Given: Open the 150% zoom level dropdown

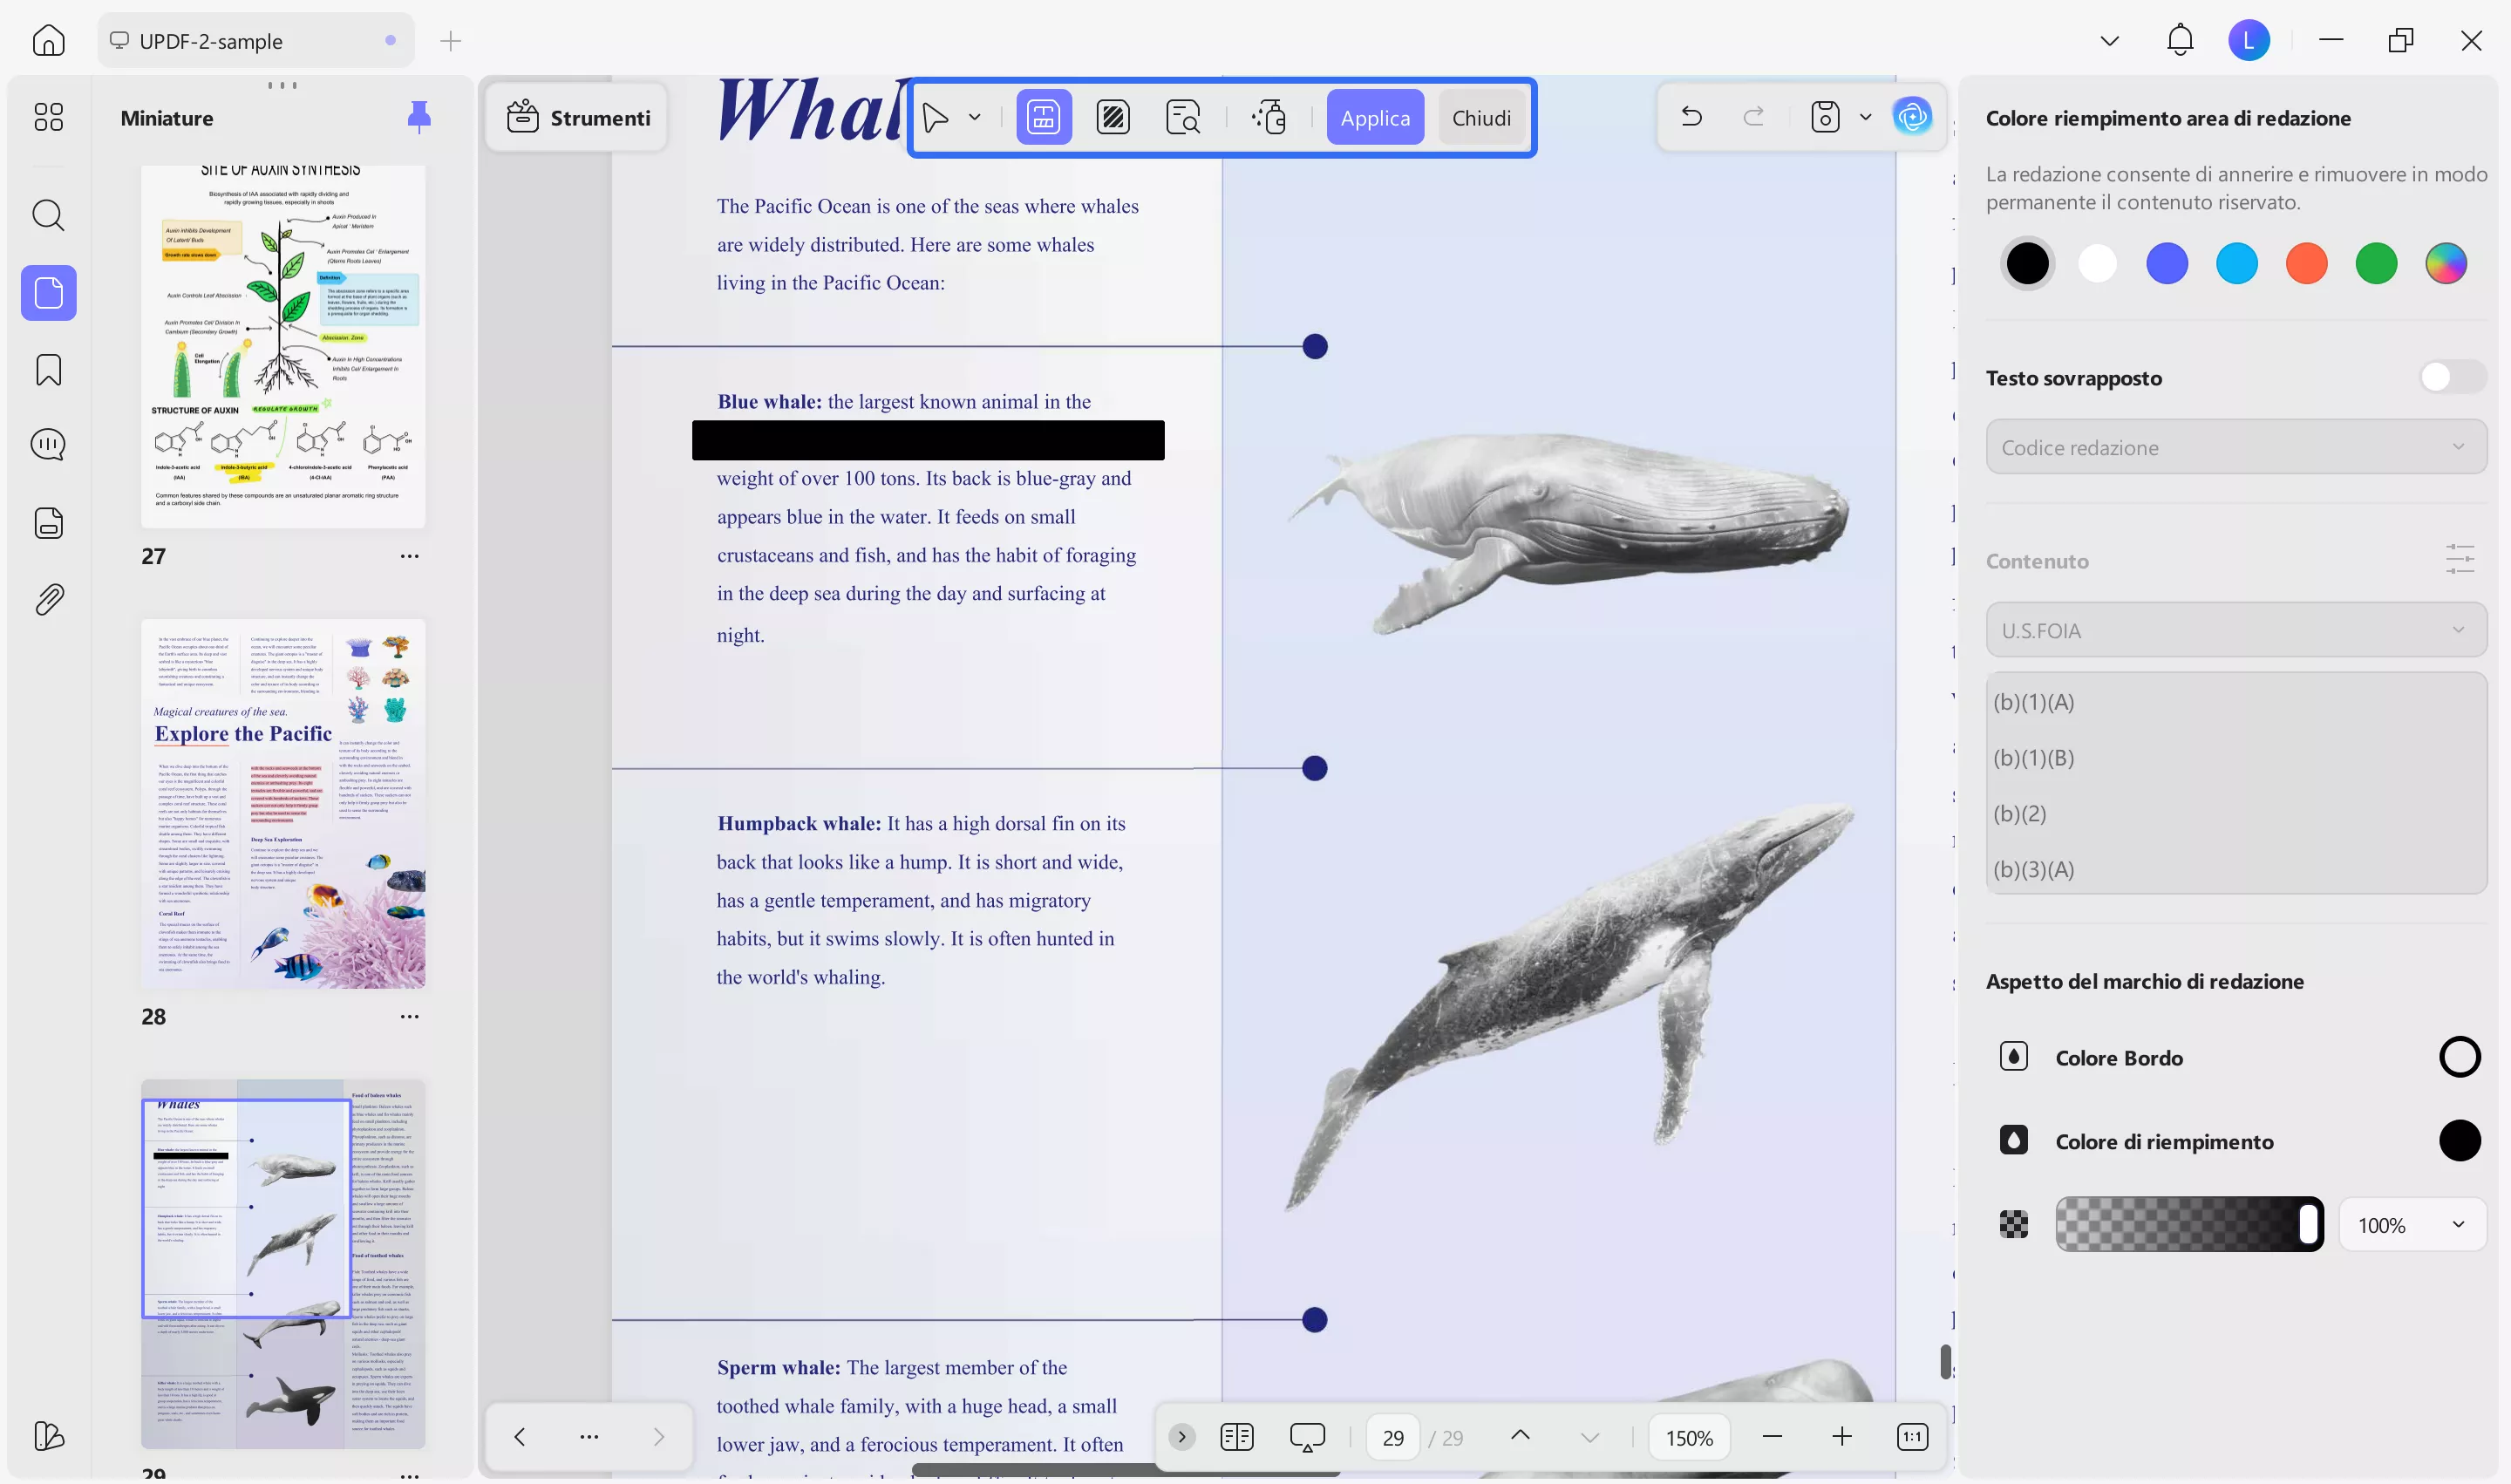Looking at the screenshot, I should point(1689,1437).
